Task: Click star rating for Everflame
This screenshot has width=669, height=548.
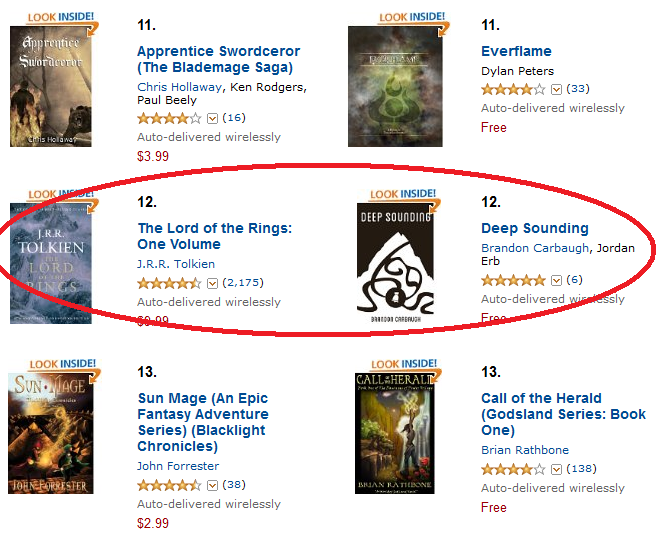Action: 513,89
